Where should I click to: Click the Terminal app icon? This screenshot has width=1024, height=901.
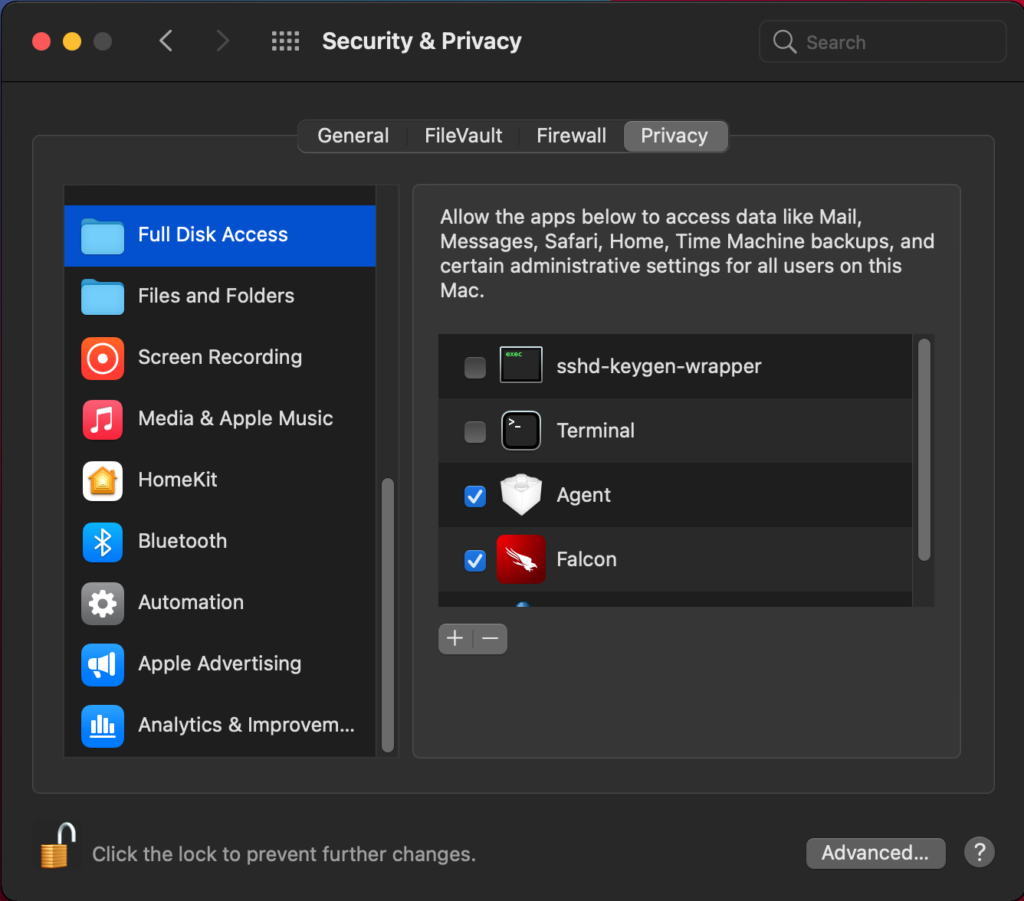[521, 430]
